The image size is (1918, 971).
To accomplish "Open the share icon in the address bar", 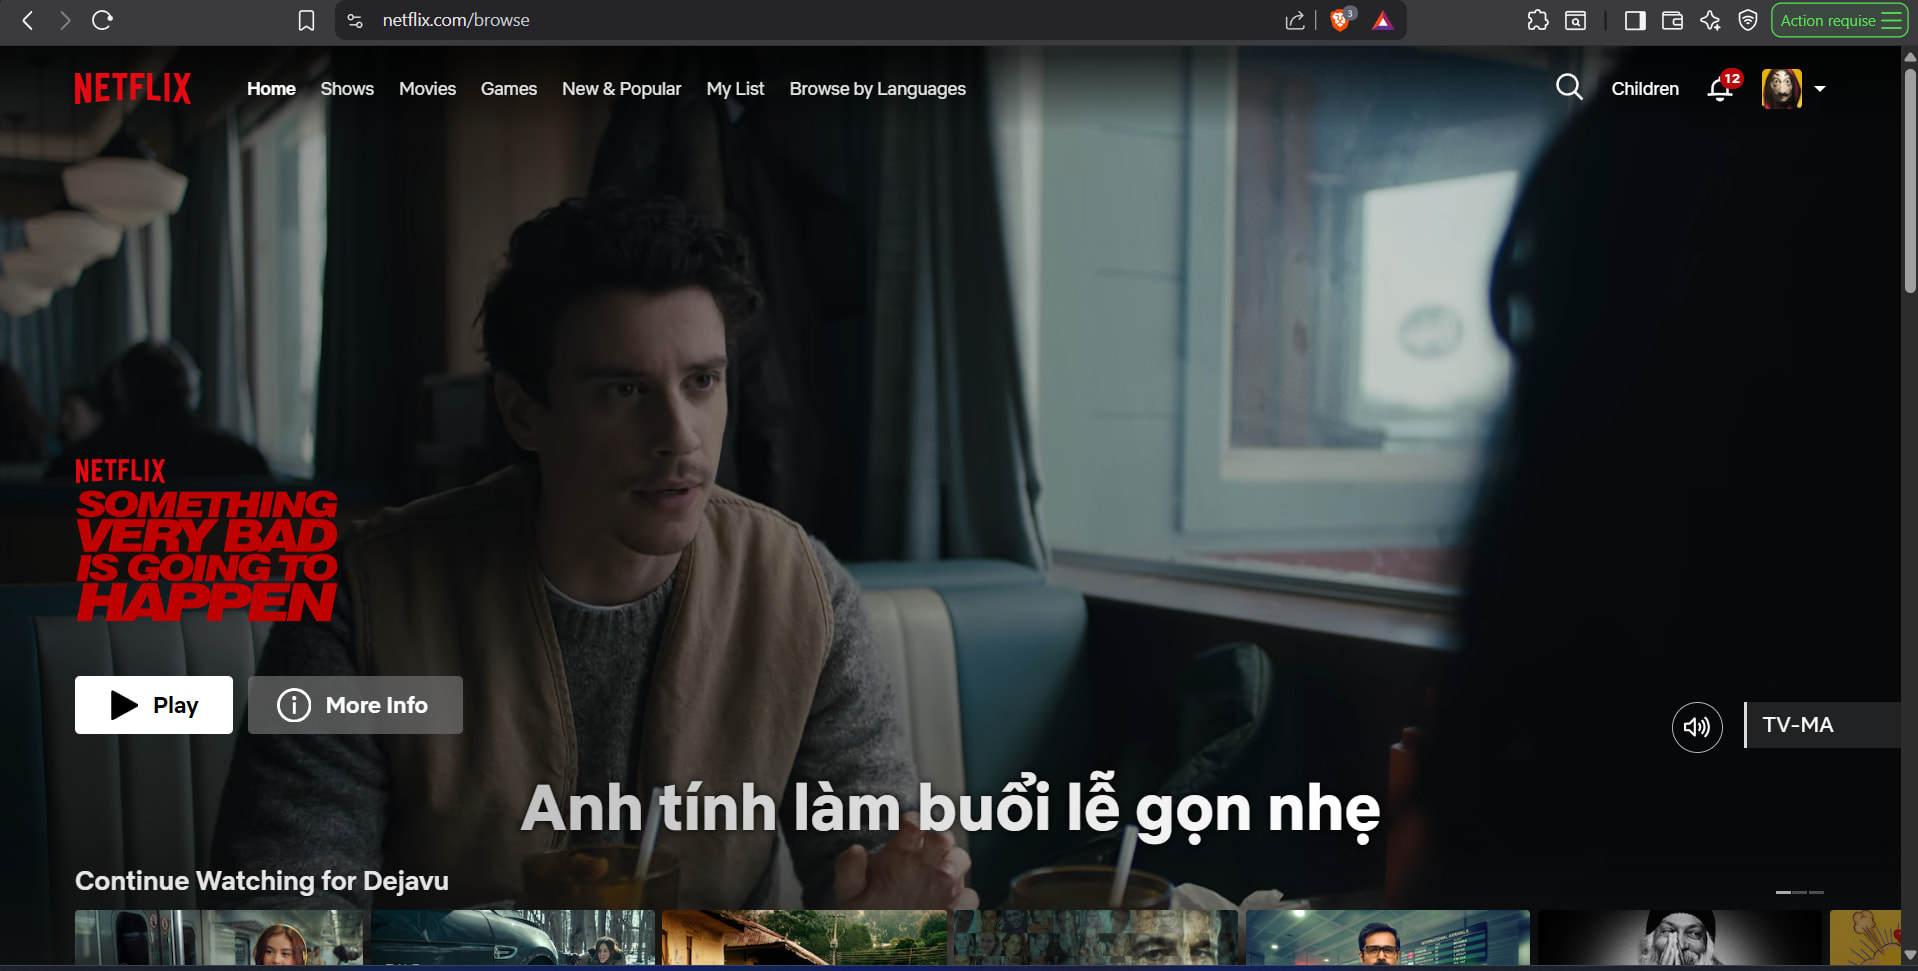I will [1295, 20].
